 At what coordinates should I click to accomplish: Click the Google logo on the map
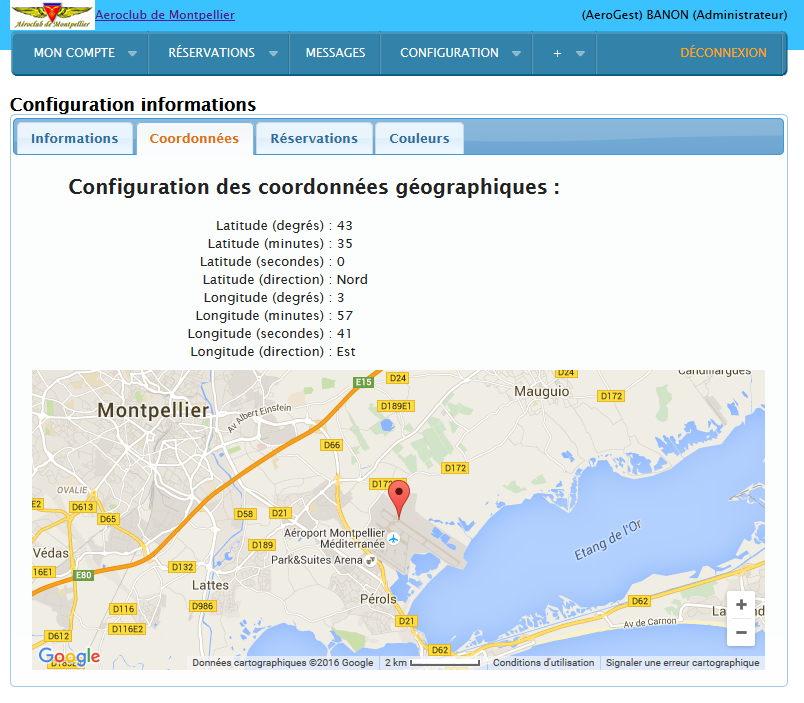pos(69,655)
